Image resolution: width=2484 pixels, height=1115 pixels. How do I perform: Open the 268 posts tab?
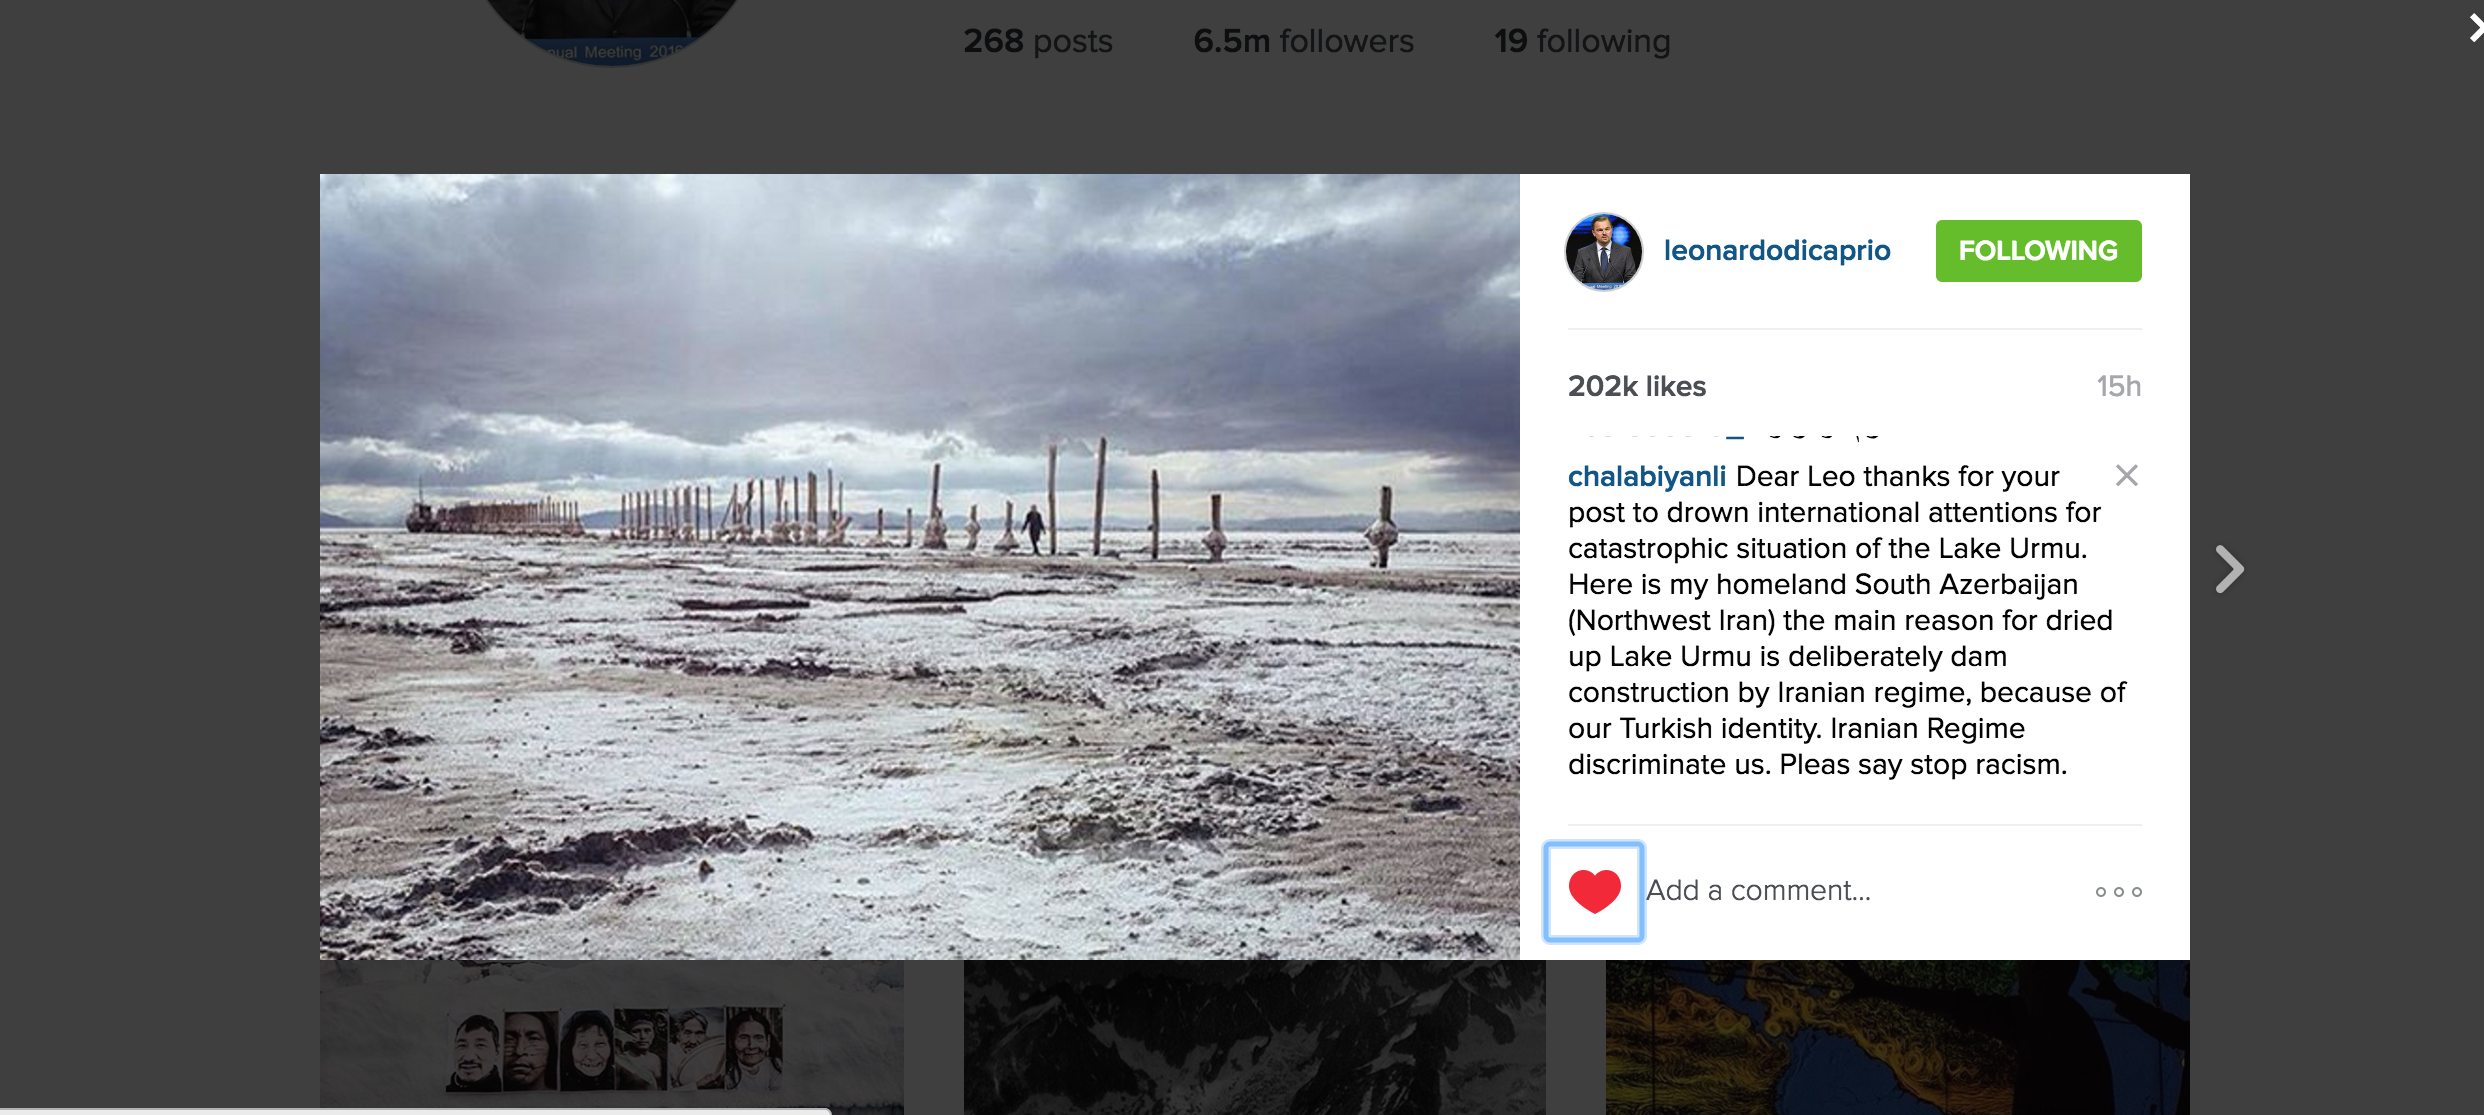coord(1037,41)
